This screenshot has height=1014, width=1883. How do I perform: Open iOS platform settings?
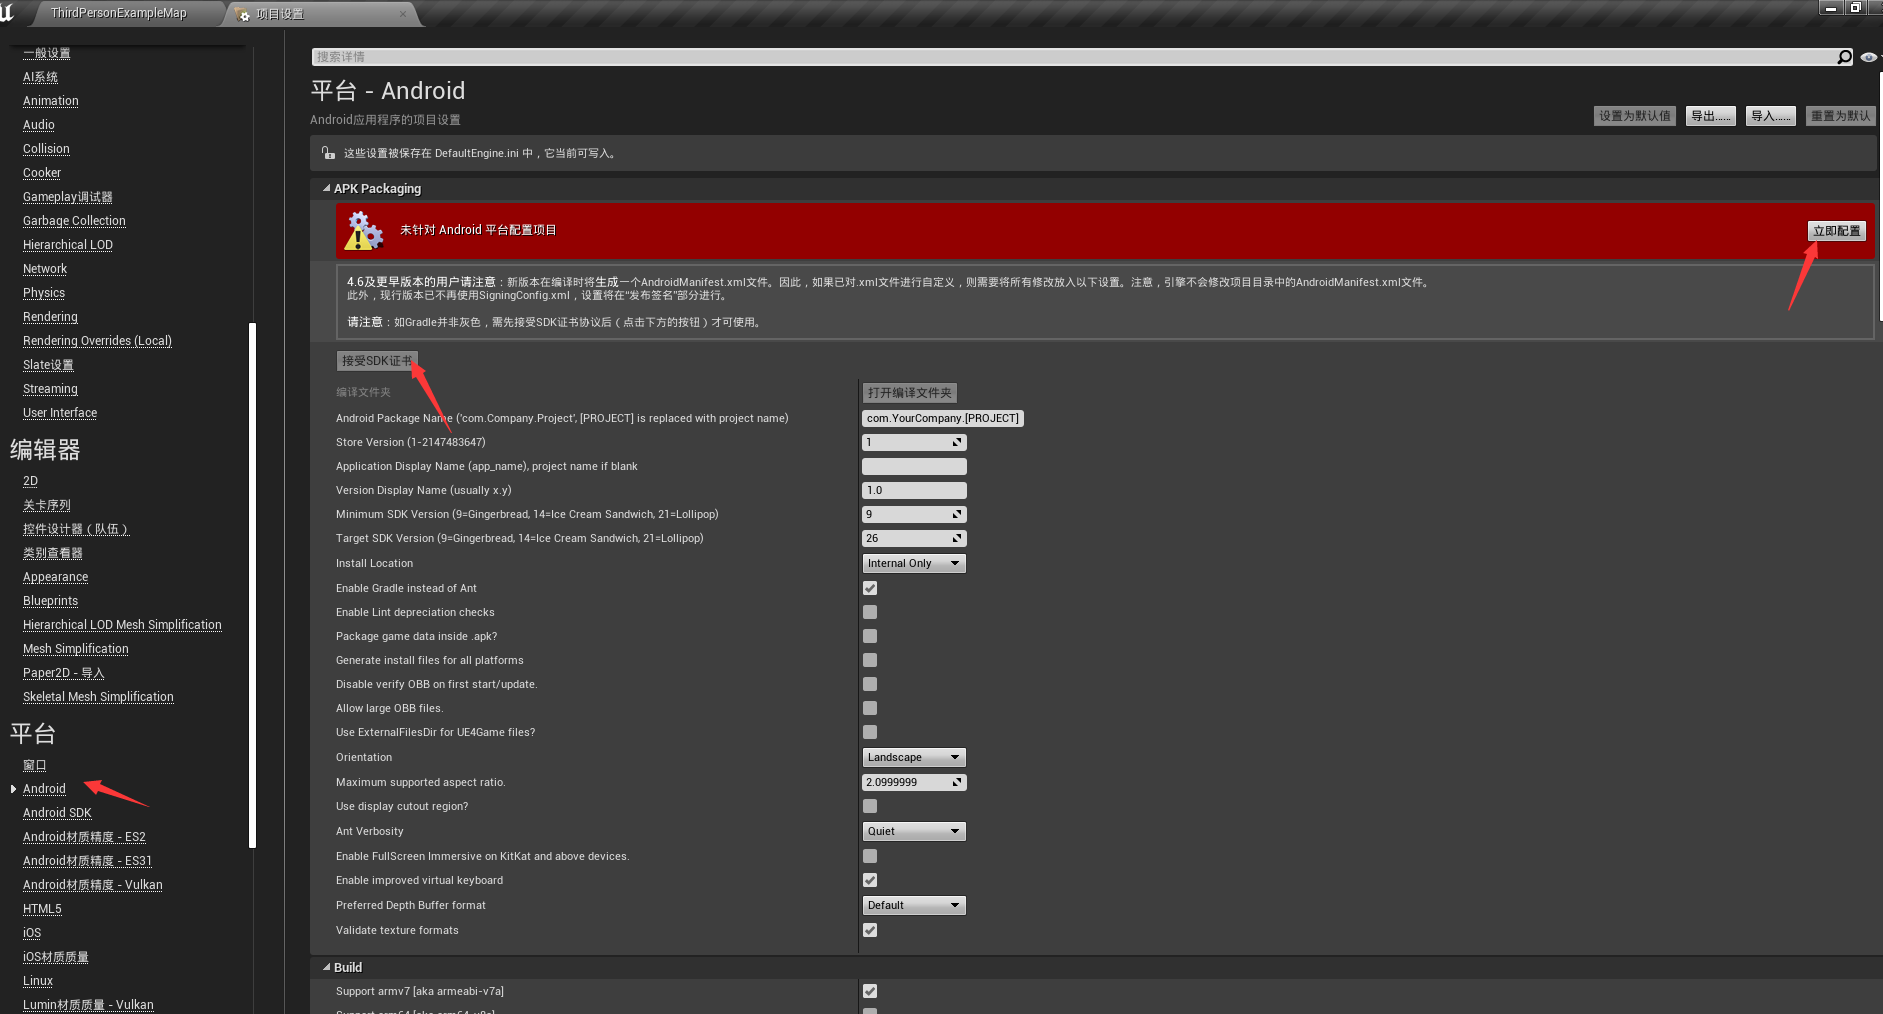tap(32, 933)
